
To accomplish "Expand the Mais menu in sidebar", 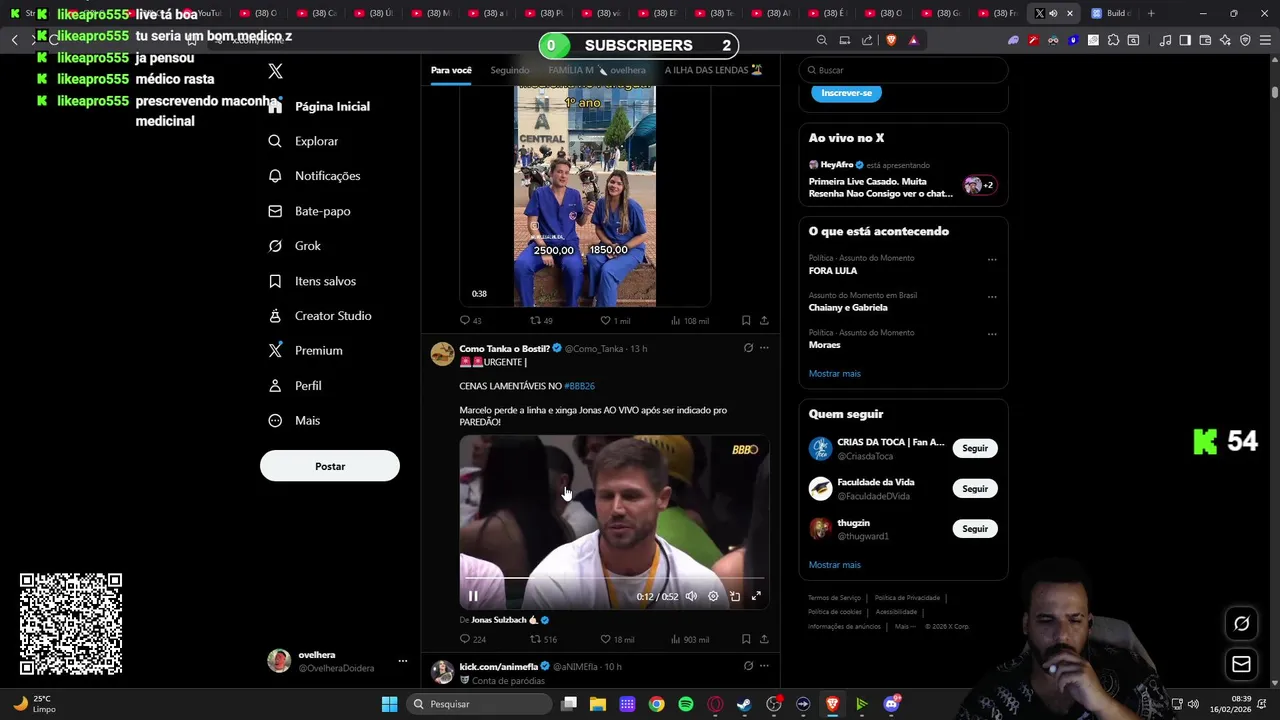I will point(293,421).
